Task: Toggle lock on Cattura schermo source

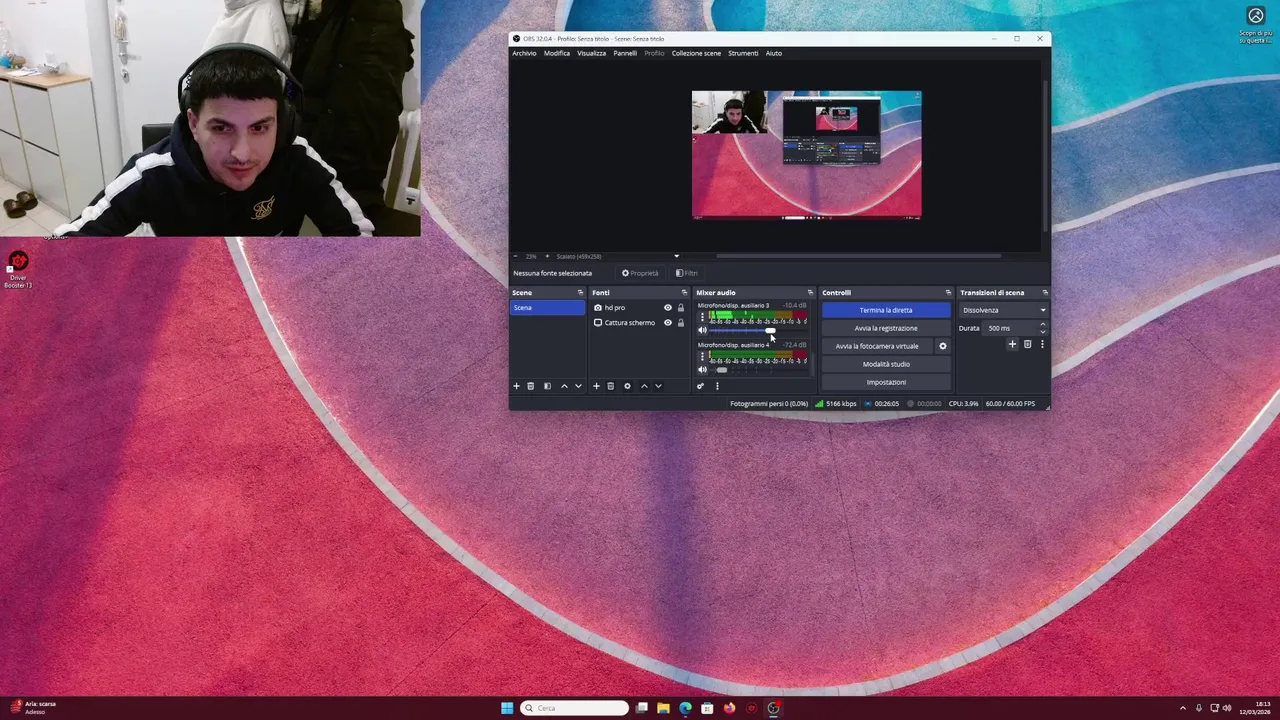Action: (x=681, y=323)
